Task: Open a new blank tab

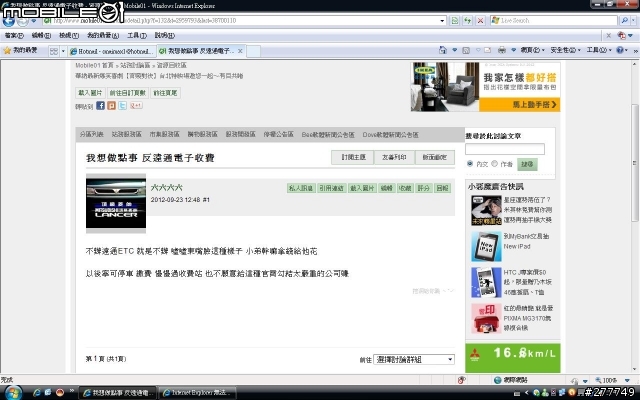Action: 253,51
